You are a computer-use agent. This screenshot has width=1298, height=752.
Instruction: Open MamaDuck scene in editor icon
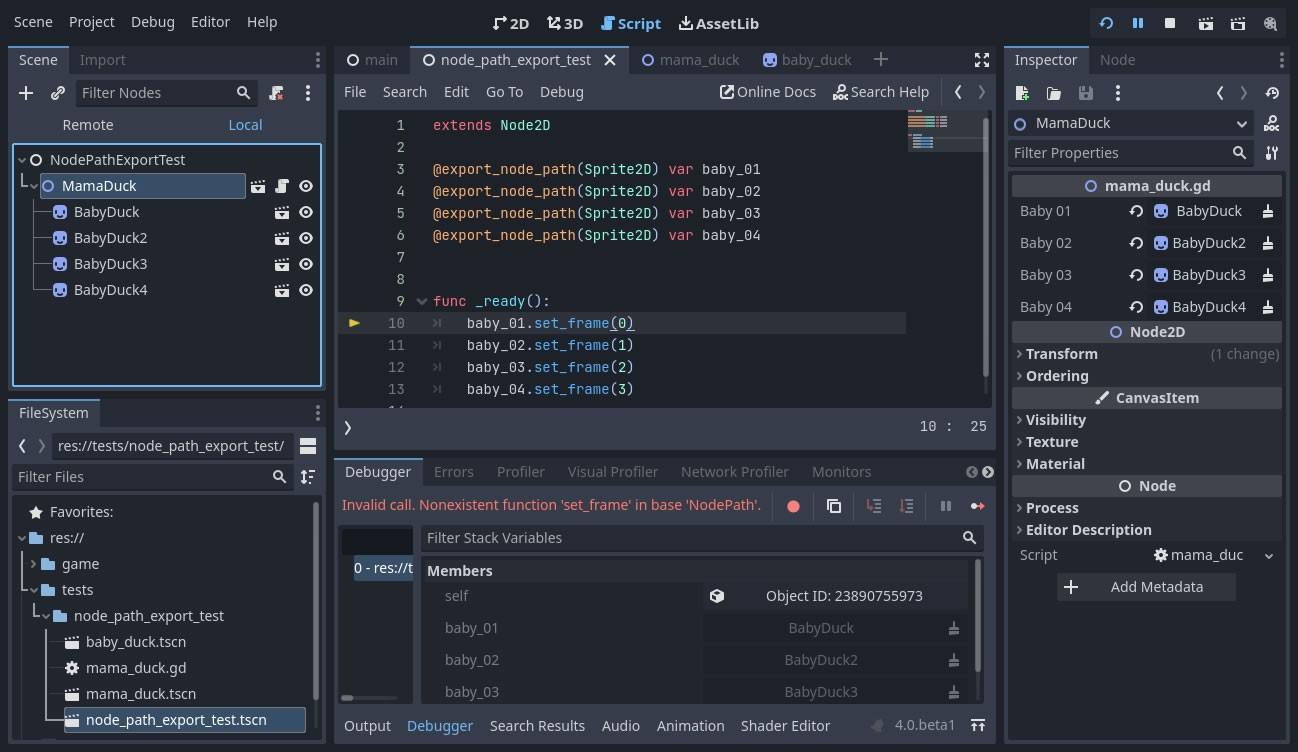[x=258, y=186]
